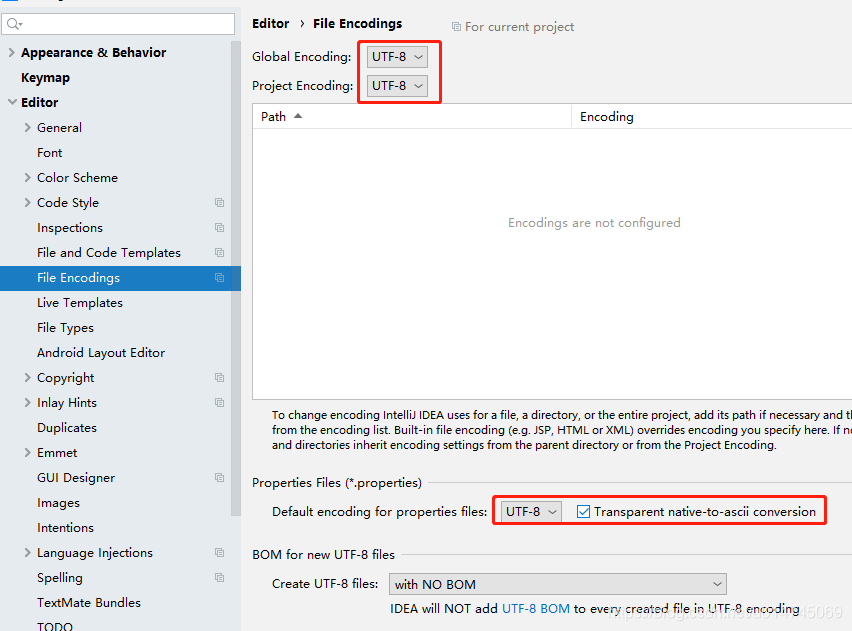Collapse the Editor section
Screen dimensions: 852x631
tap(12, 102)
